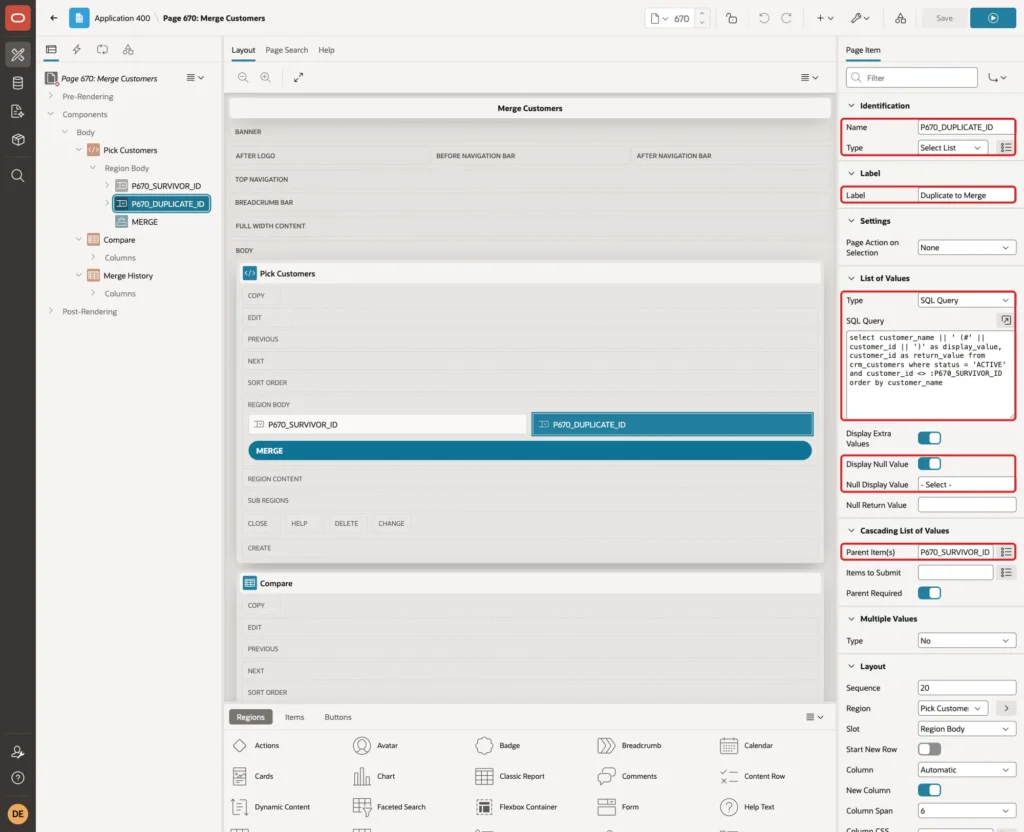Click the disabled Save button
Screen dimensions: 1024x832
pos(944,18)
